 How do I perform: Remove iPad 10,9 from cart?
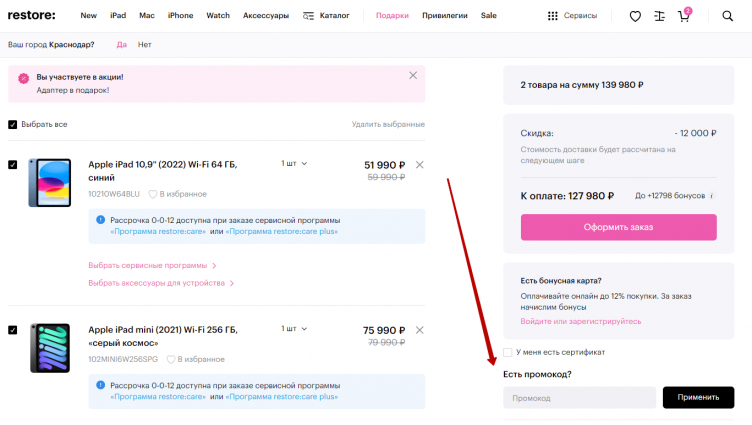coord(419,165)
